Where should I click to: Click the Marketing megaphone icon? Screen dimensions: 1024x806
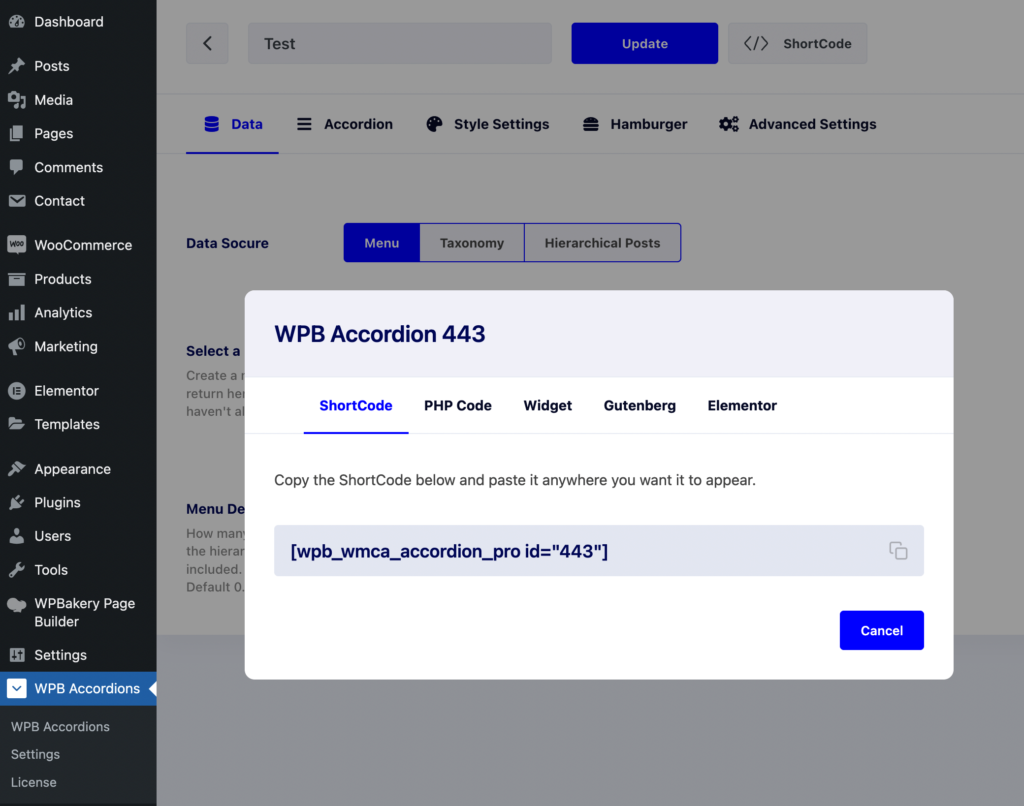tap(17, 346)
